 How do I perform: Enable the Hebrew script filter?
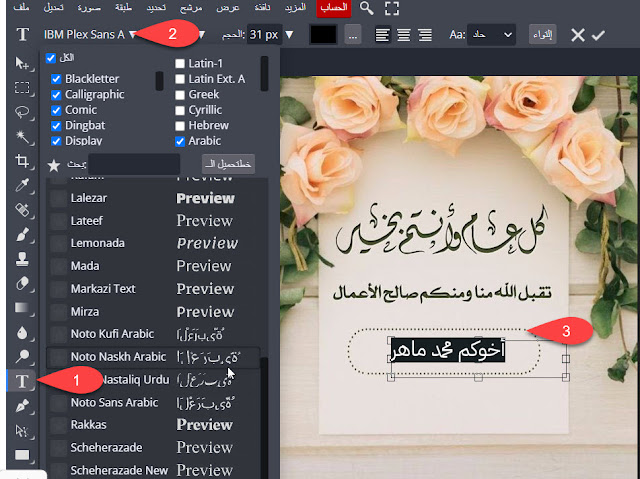click(x=180, y=126)
